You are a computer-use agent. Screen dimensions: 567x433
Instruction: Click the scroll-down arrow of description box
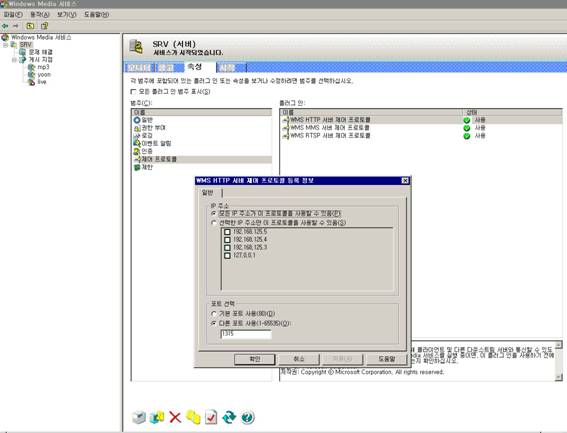(559, 377)
